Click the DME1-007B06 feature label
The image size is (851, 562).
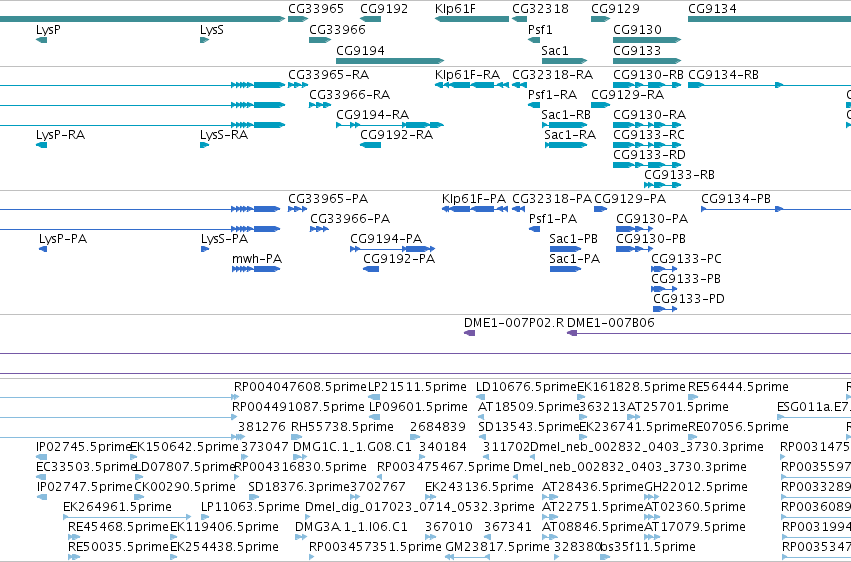[x=611, y=323]
